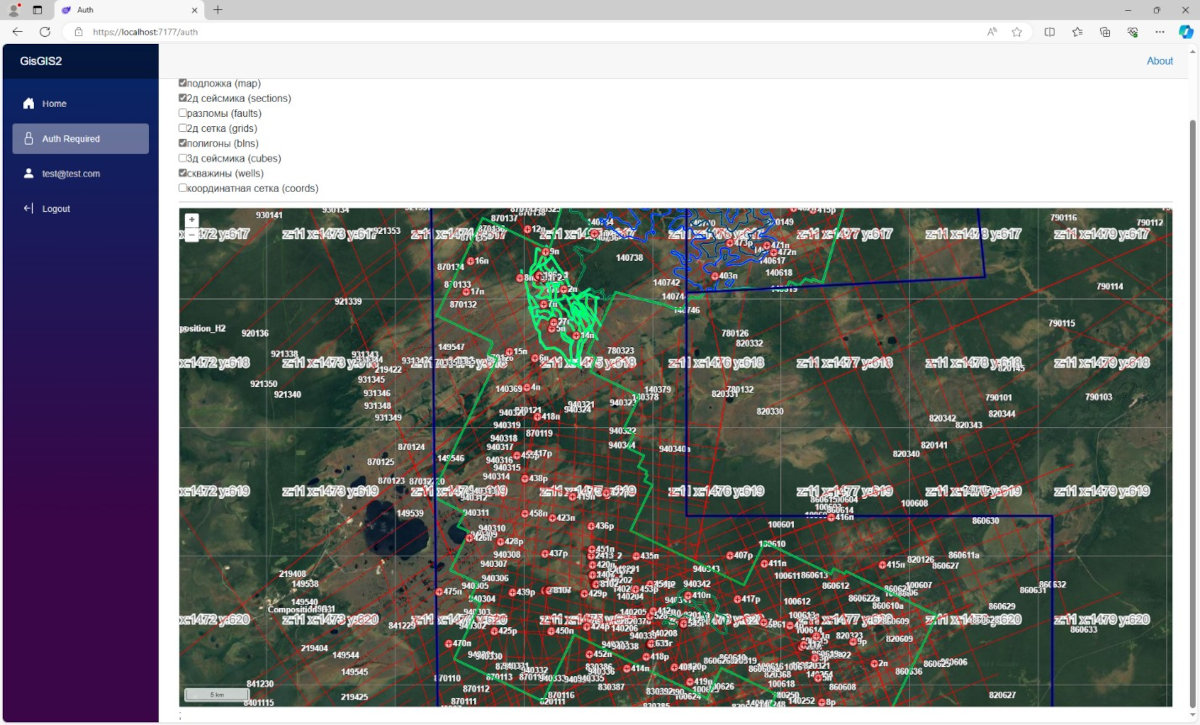Open browser read aloud option
Image resolution: width=1200 pixels, height=725 pixels.
pyautogui.click(x=992, y=32)
